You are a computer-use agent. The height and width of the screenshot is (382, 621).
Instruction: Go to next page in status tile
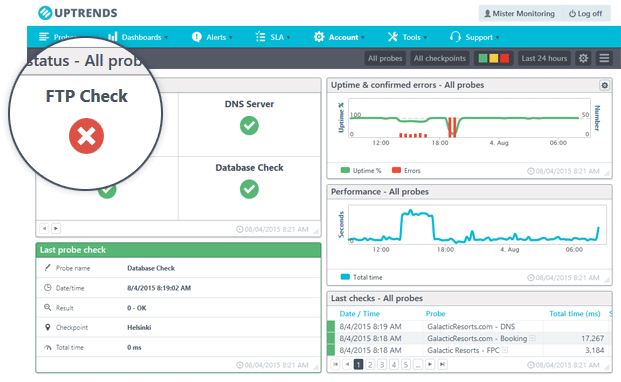56,228
